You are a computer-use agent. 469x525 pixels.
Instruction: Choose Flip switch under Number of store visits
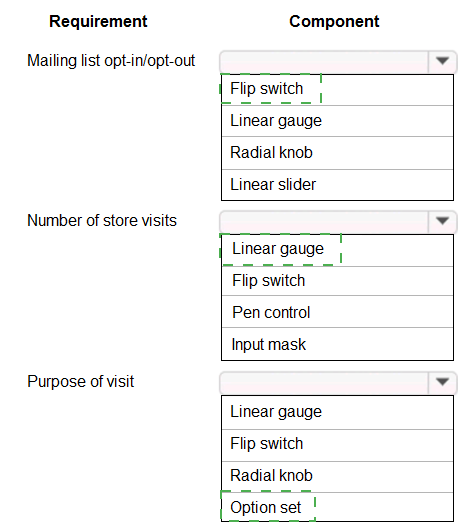tap(337, 281)
